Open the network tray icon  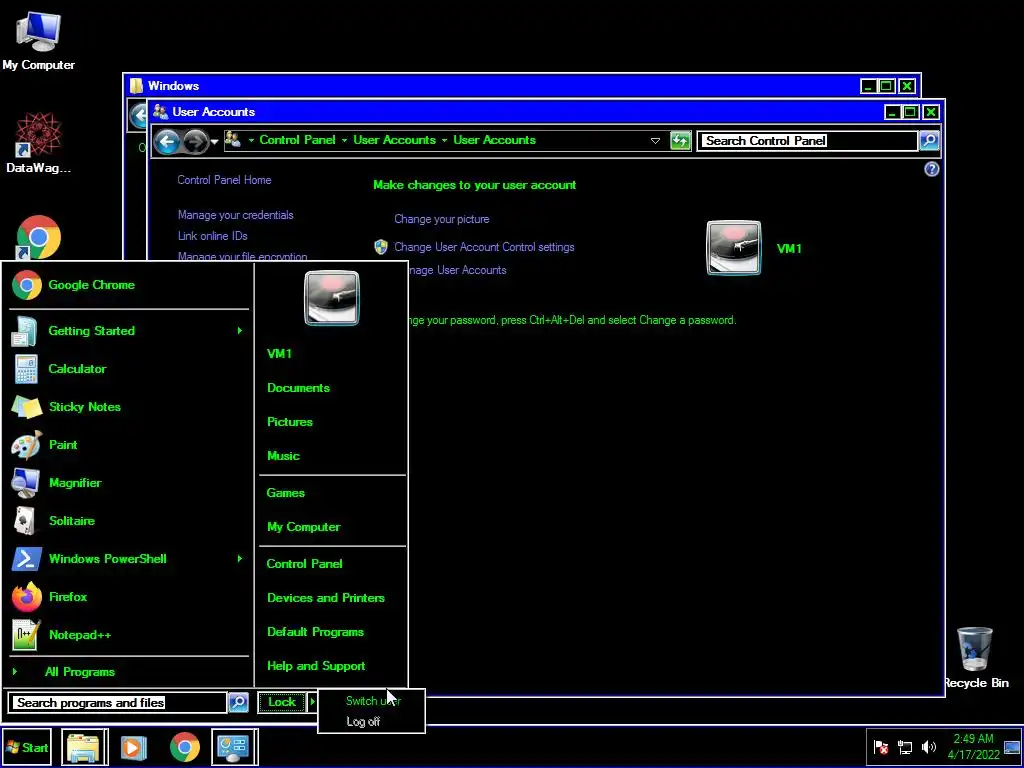904,747
